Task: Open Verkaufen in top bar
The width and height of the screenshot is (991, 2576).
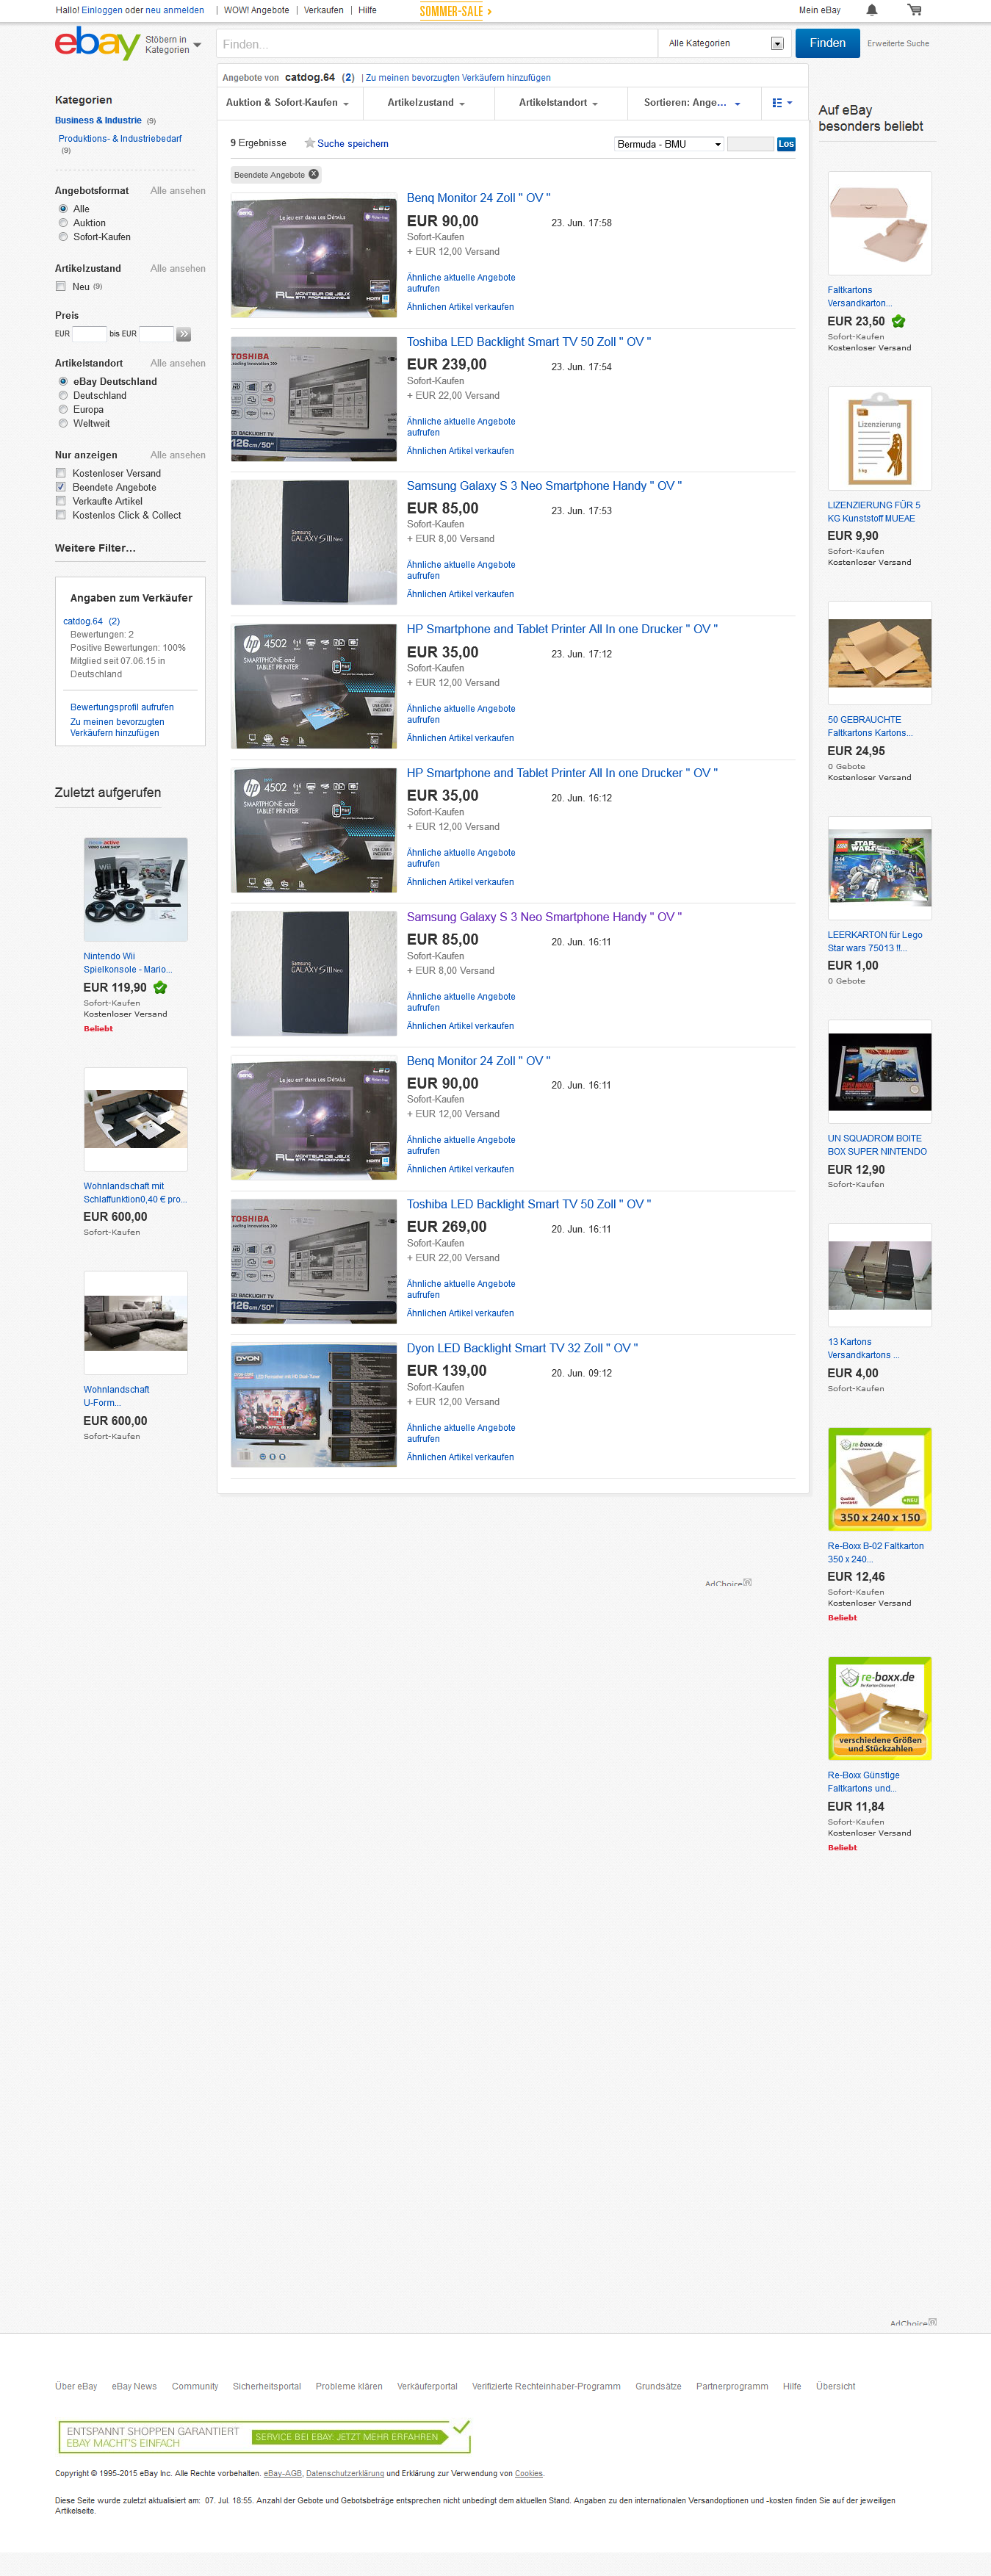Action: point(324,10)
